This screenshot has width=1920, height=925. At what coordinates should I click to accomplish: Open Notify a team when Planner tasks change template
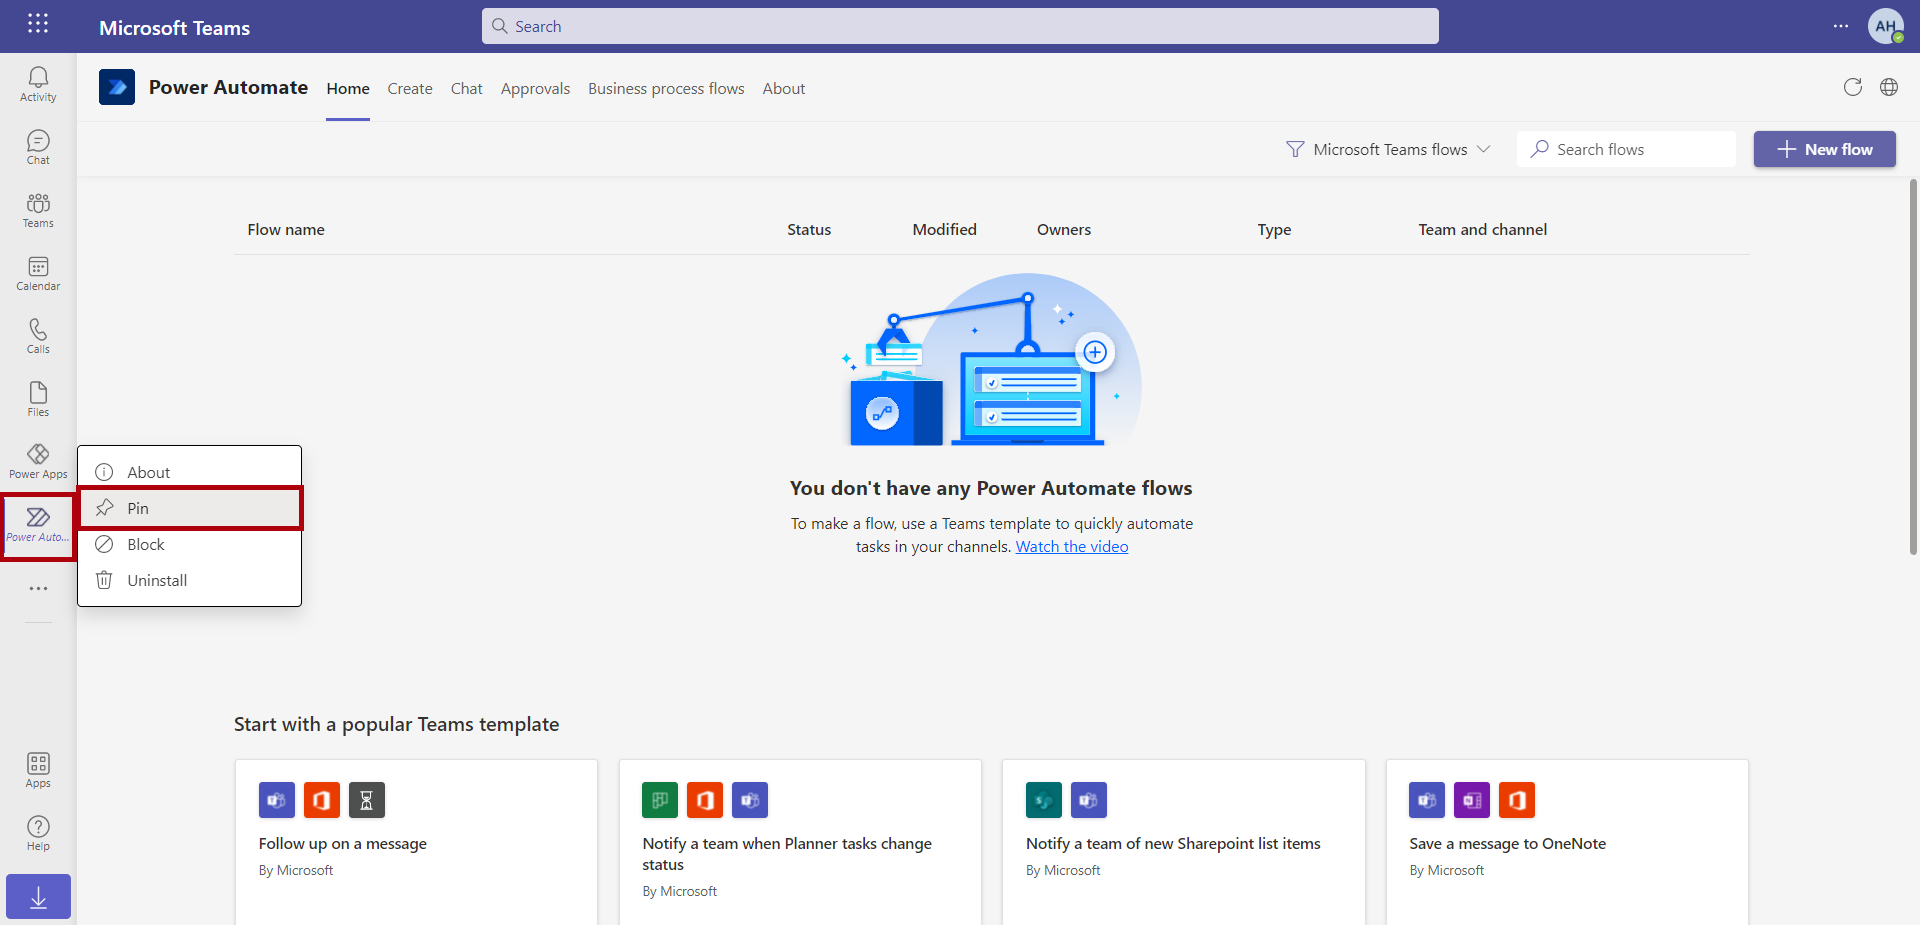800,842
